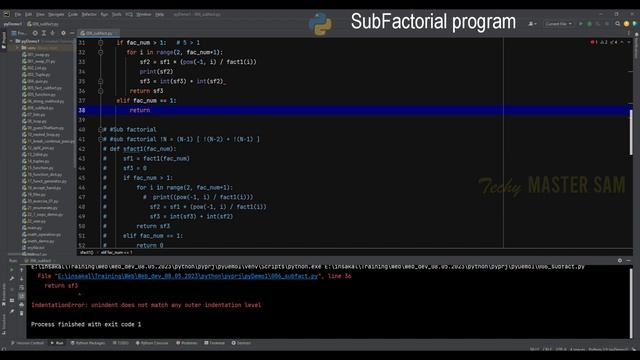Viewport: 640px width, 360px height.
Task: Click Expand All icon in Project panel
Action: point(44,33)
